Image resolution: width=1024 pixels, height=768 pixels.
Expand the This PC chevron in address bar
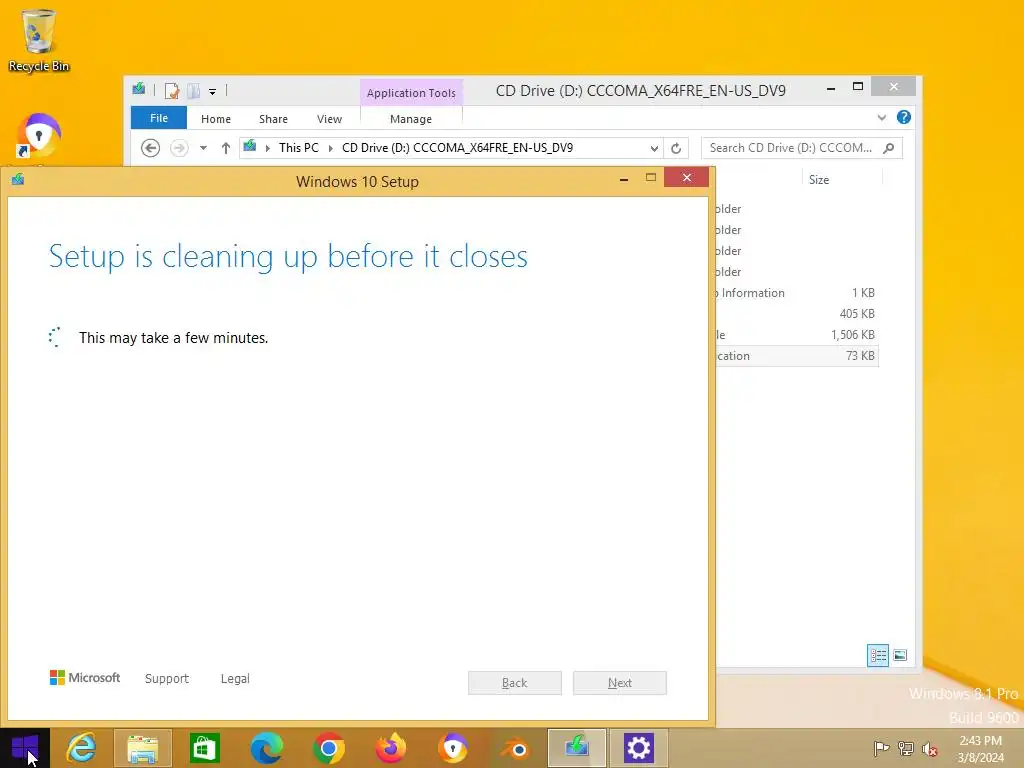(x=330, y=148)
